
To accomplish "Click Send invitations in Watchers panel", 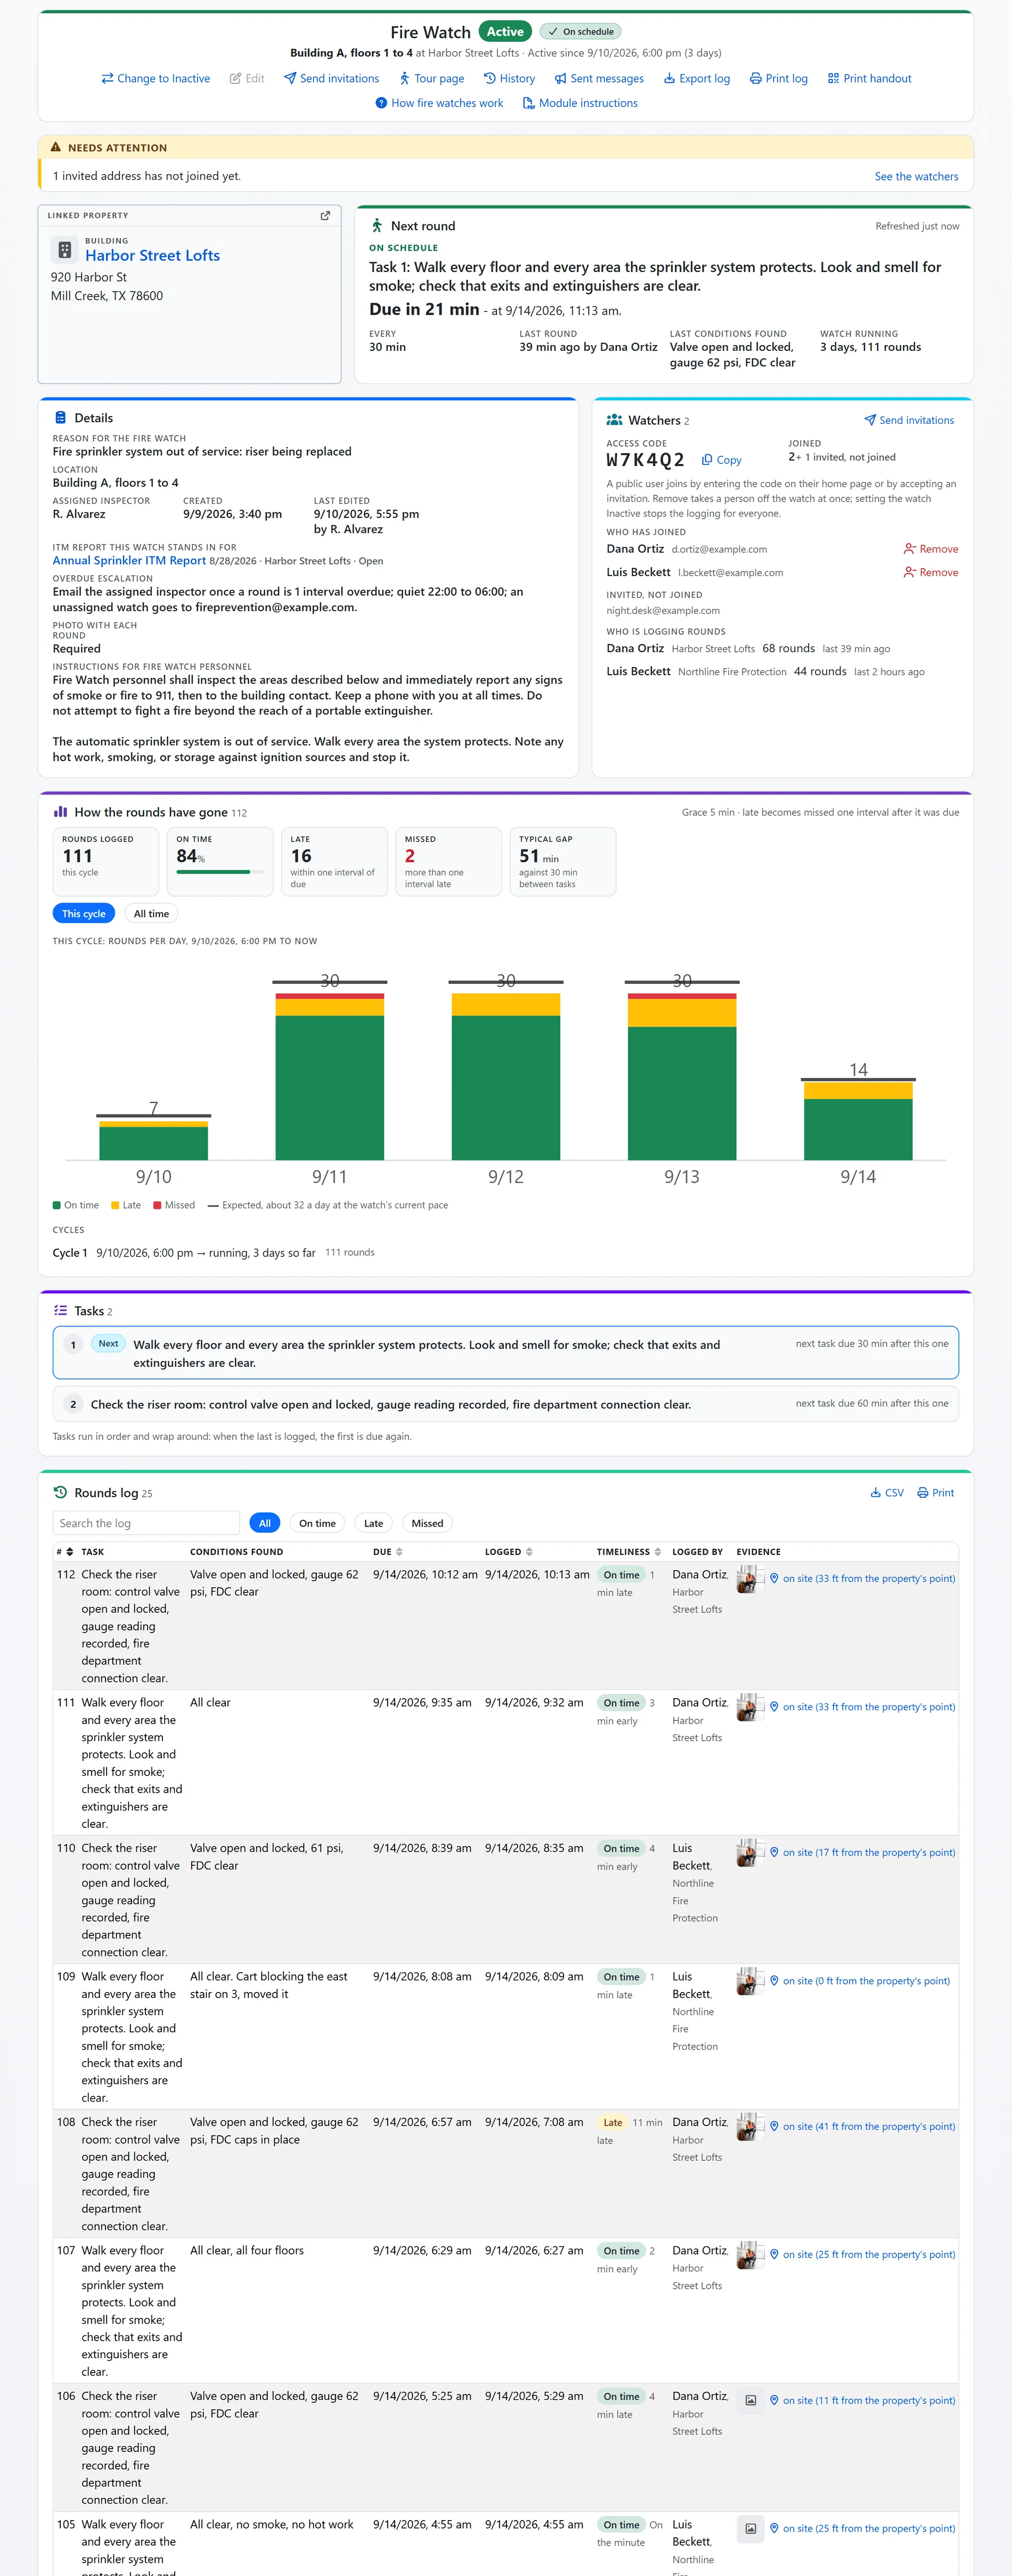I will coord(909,420).
